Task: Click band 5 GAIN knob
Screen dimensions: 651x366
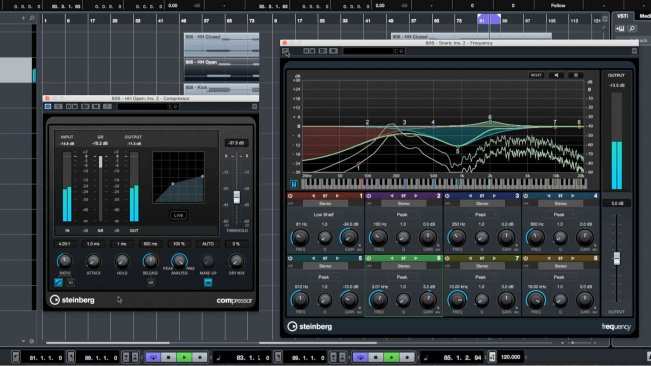Action: 349,300
